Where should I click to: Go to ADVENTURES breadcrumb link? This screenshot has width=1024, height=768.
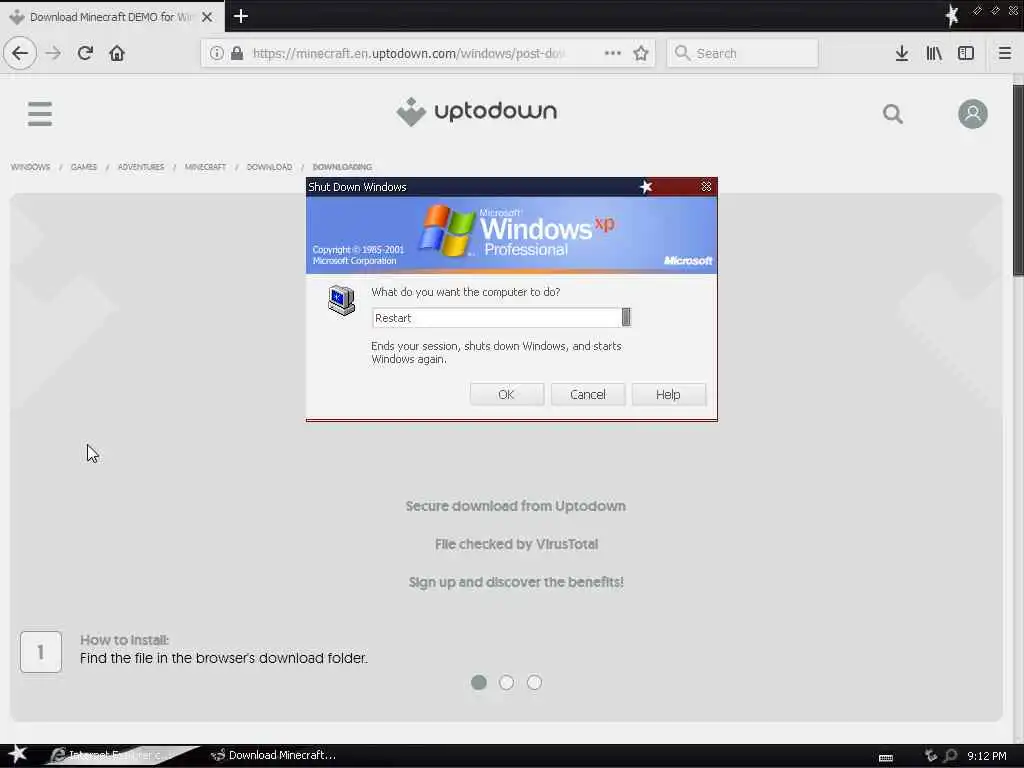coord(140,167)
